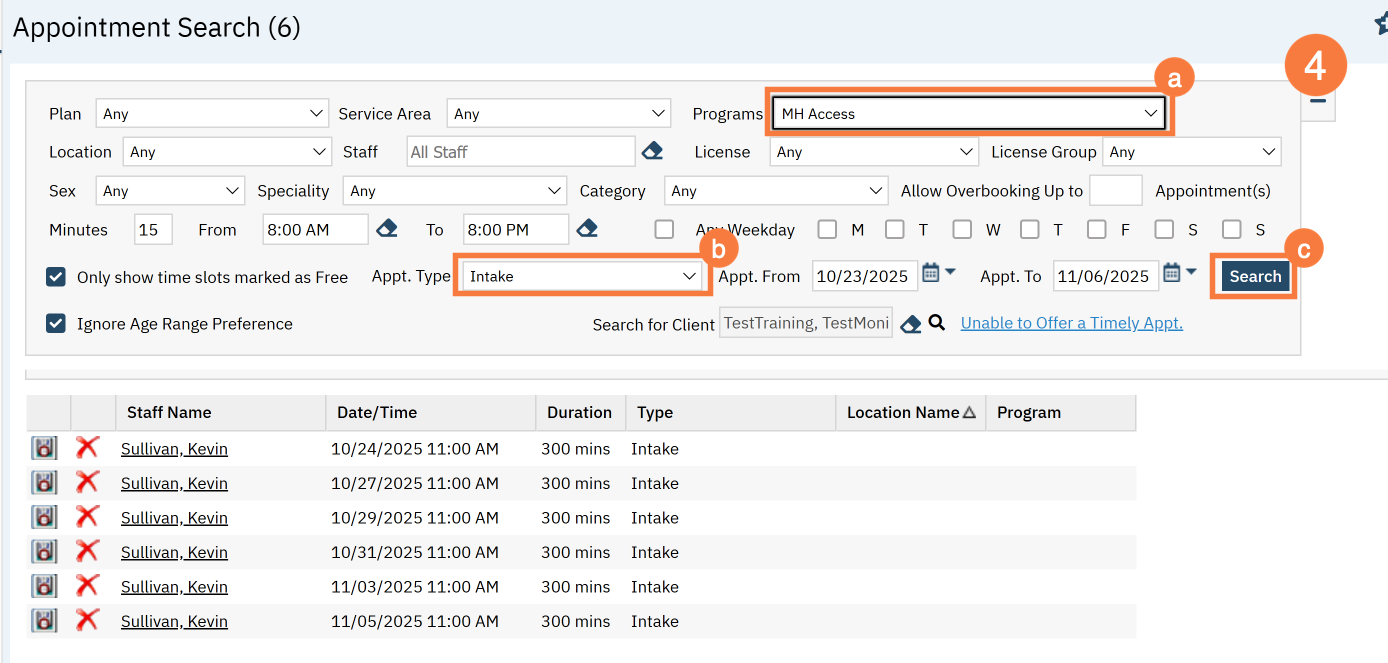Click the Minutes input field
Screen dimensions: 1388x663
[153, 230]
